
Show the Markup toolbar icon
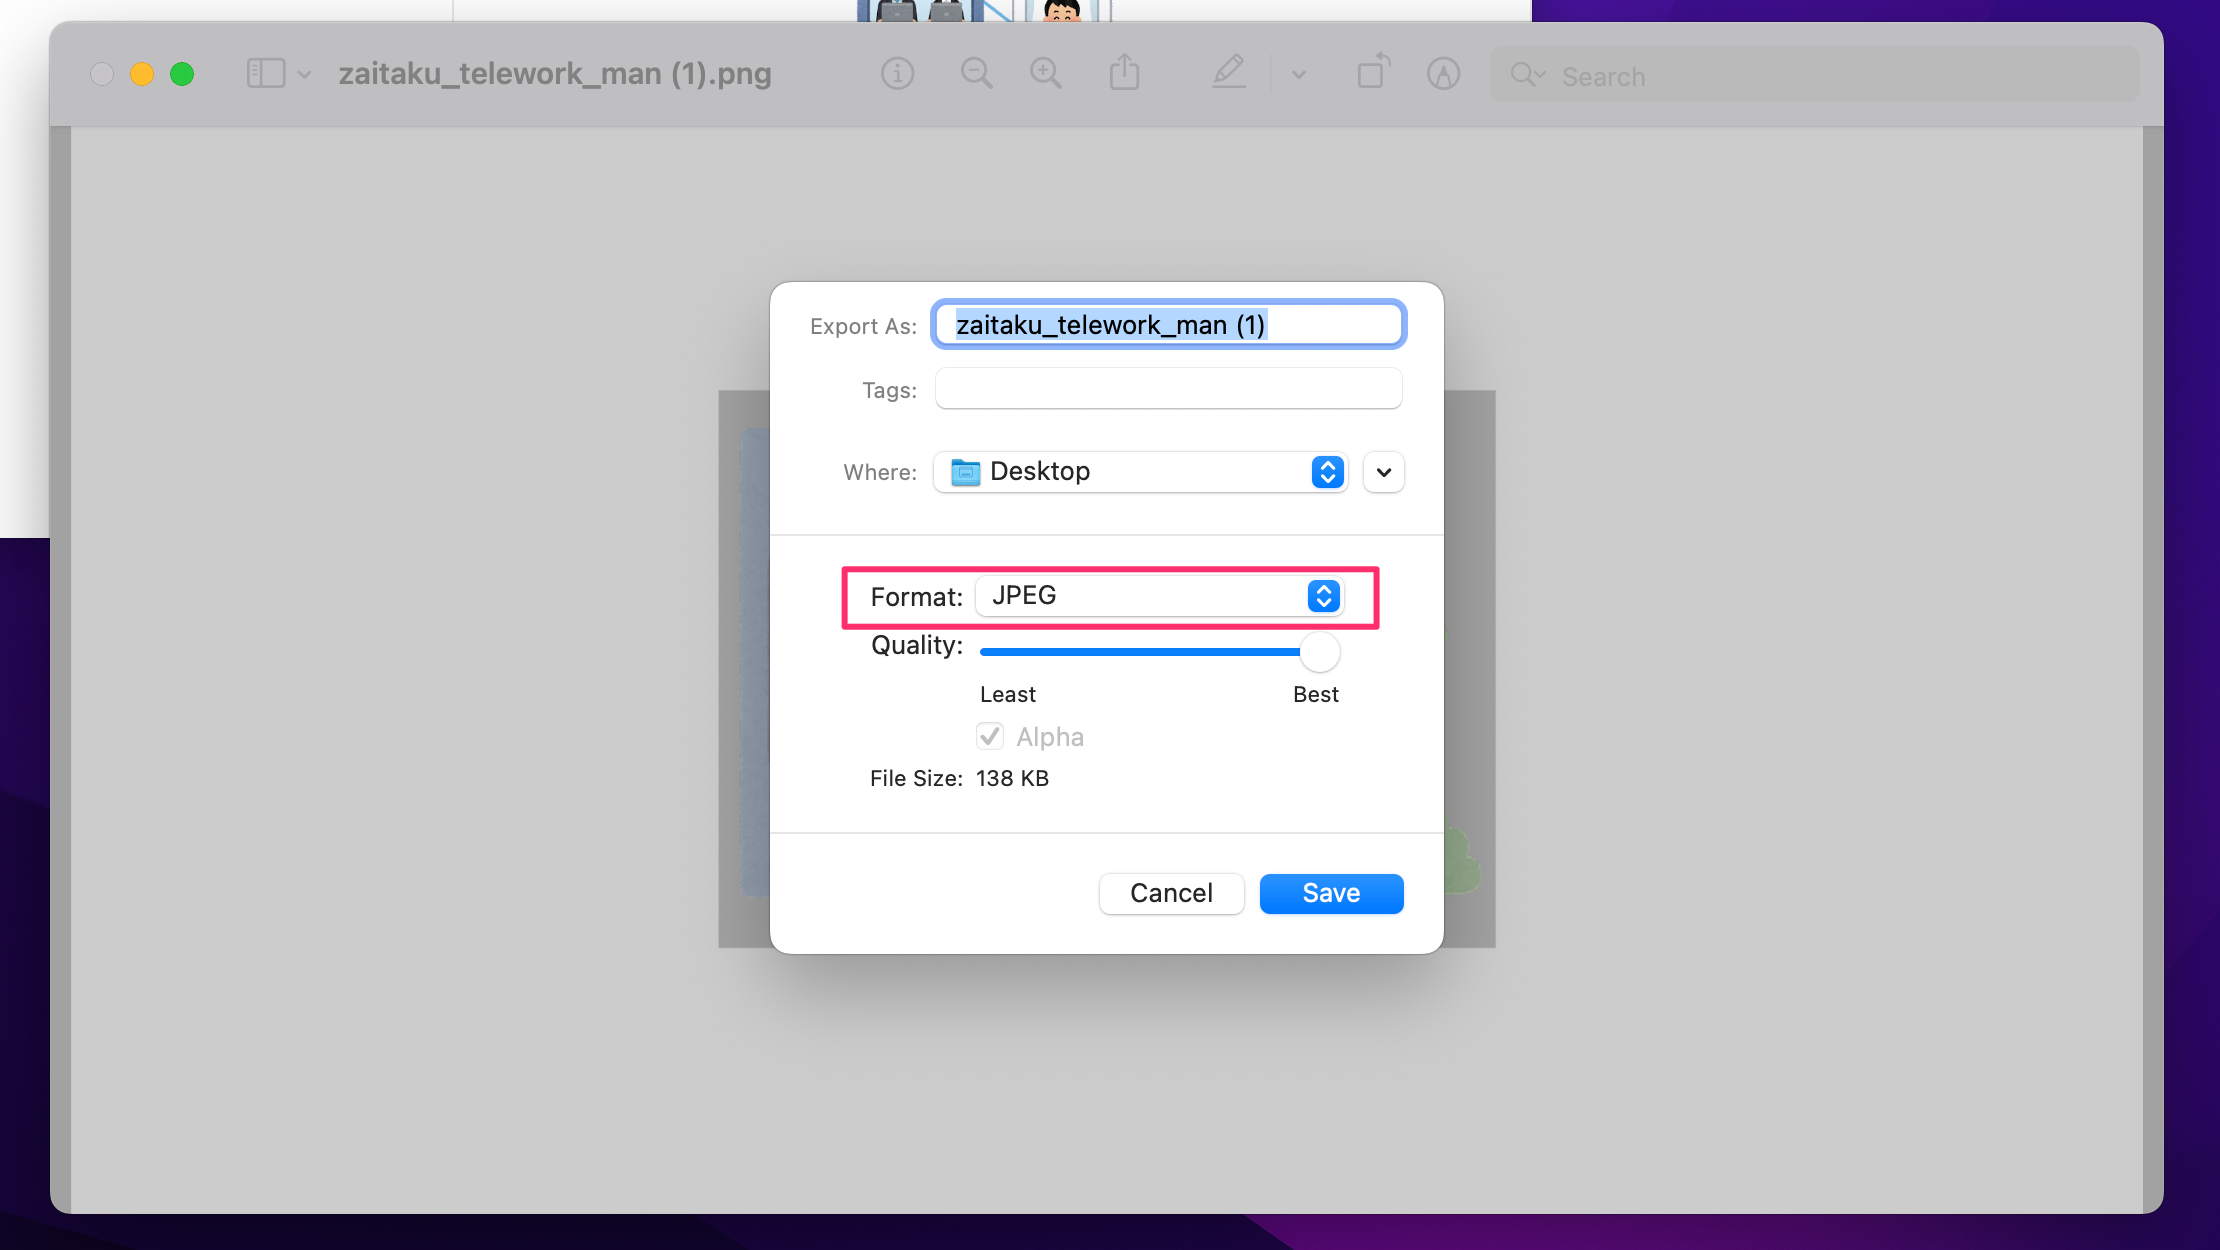1443,74
